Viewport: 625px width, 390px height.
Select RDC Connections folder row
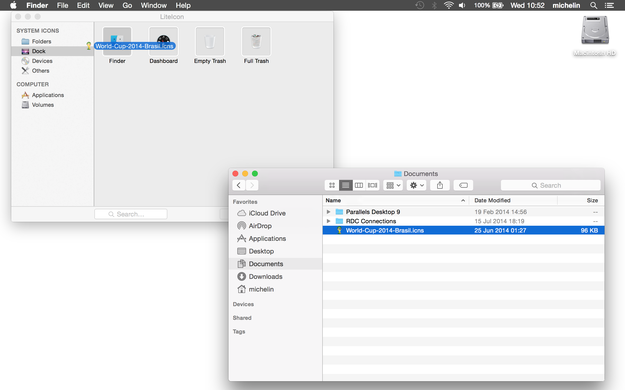(x=463, y=221)
